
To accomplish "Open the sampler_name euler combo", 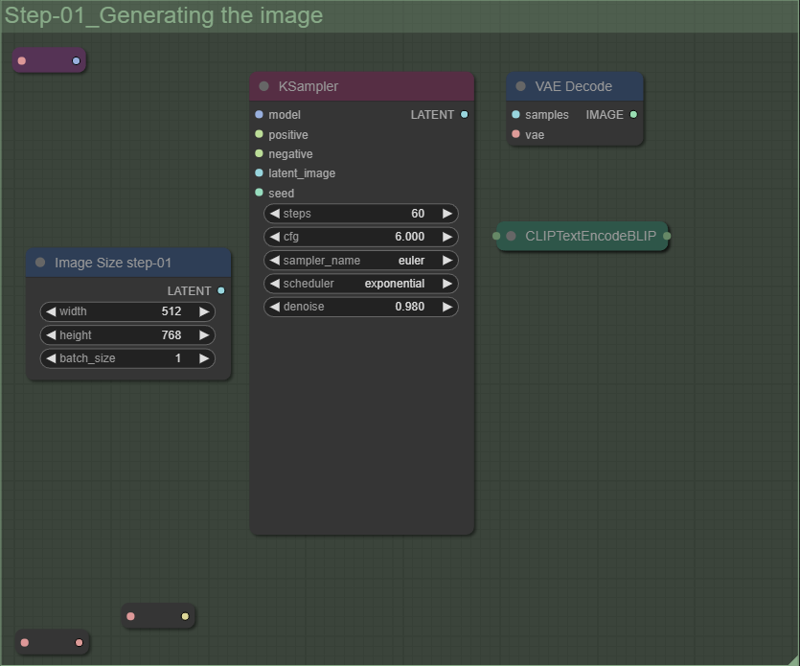I will click(x=361, y=260).
